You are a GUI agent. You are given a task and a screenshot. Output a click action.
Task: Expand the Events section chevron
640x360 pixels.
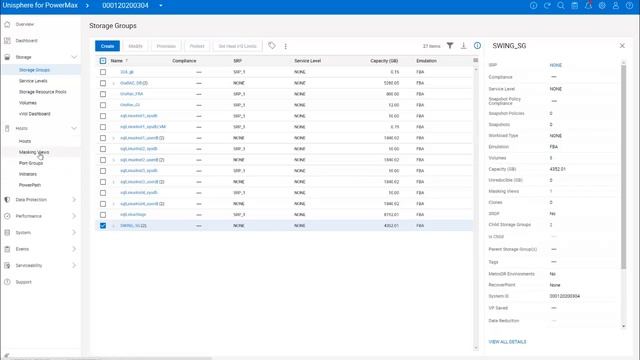tap(74, 249)
